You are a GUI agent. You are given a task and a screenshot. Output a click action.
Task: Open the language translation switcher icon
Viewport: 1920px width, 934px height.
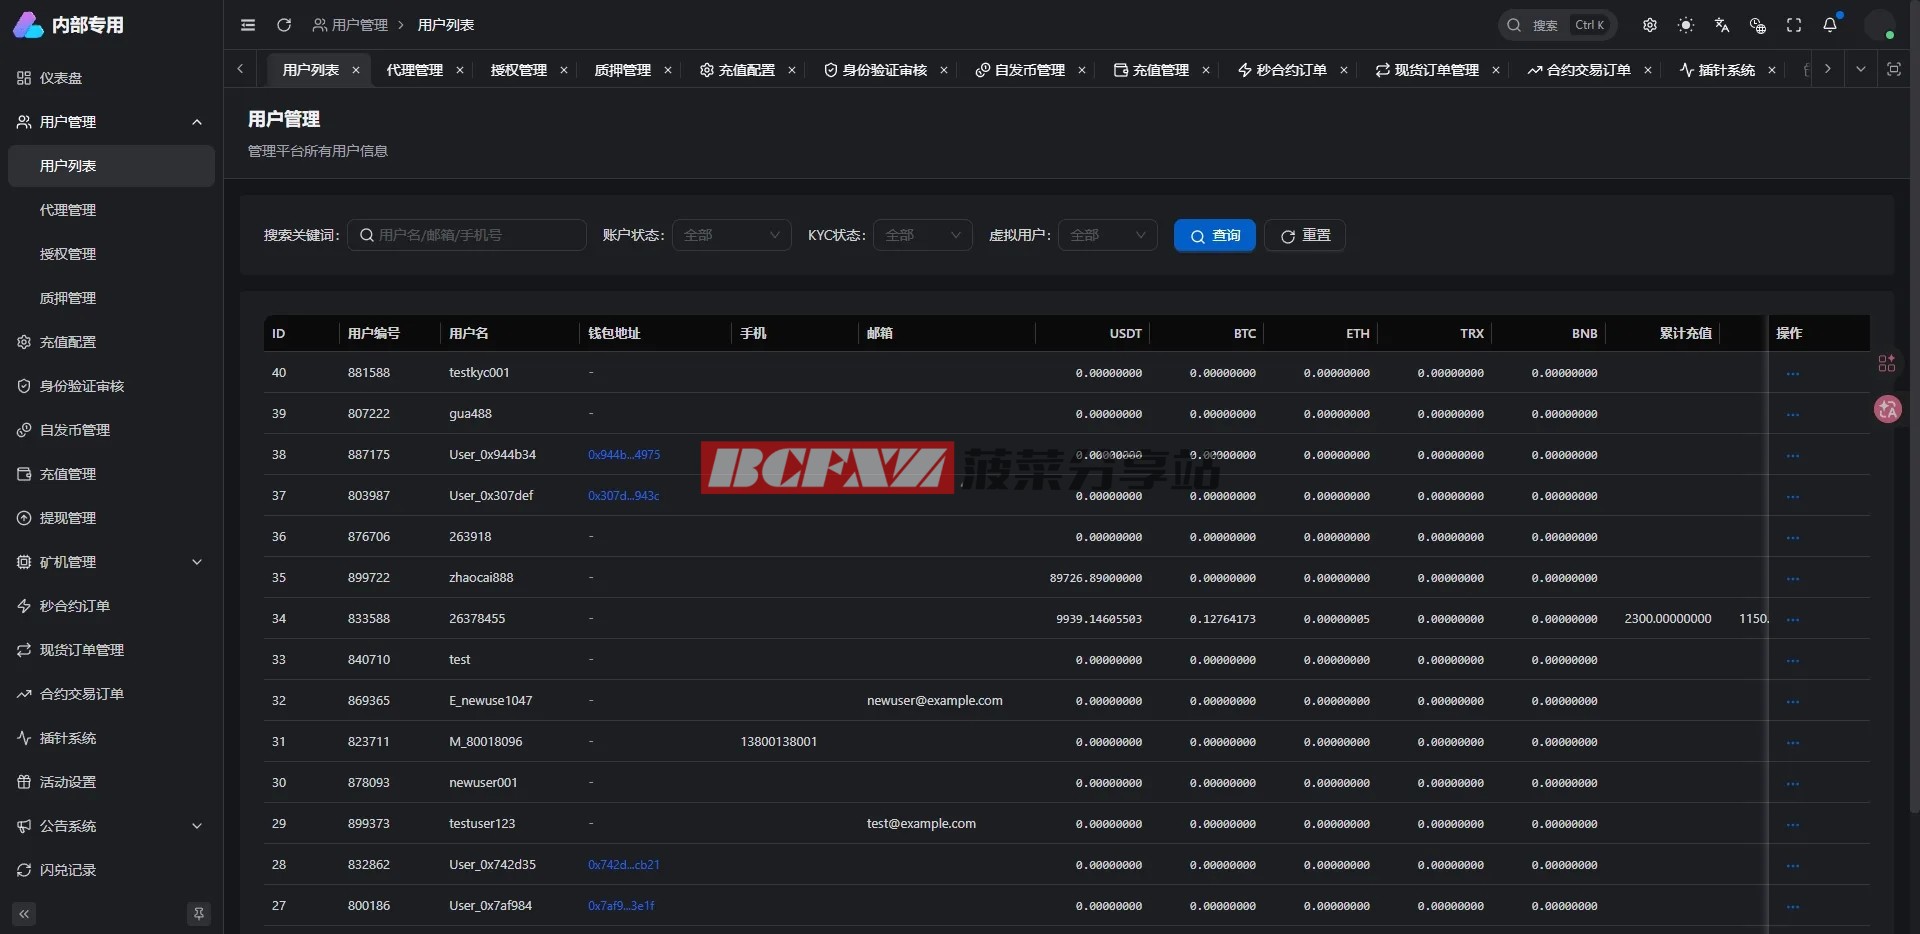[1722, 25]
